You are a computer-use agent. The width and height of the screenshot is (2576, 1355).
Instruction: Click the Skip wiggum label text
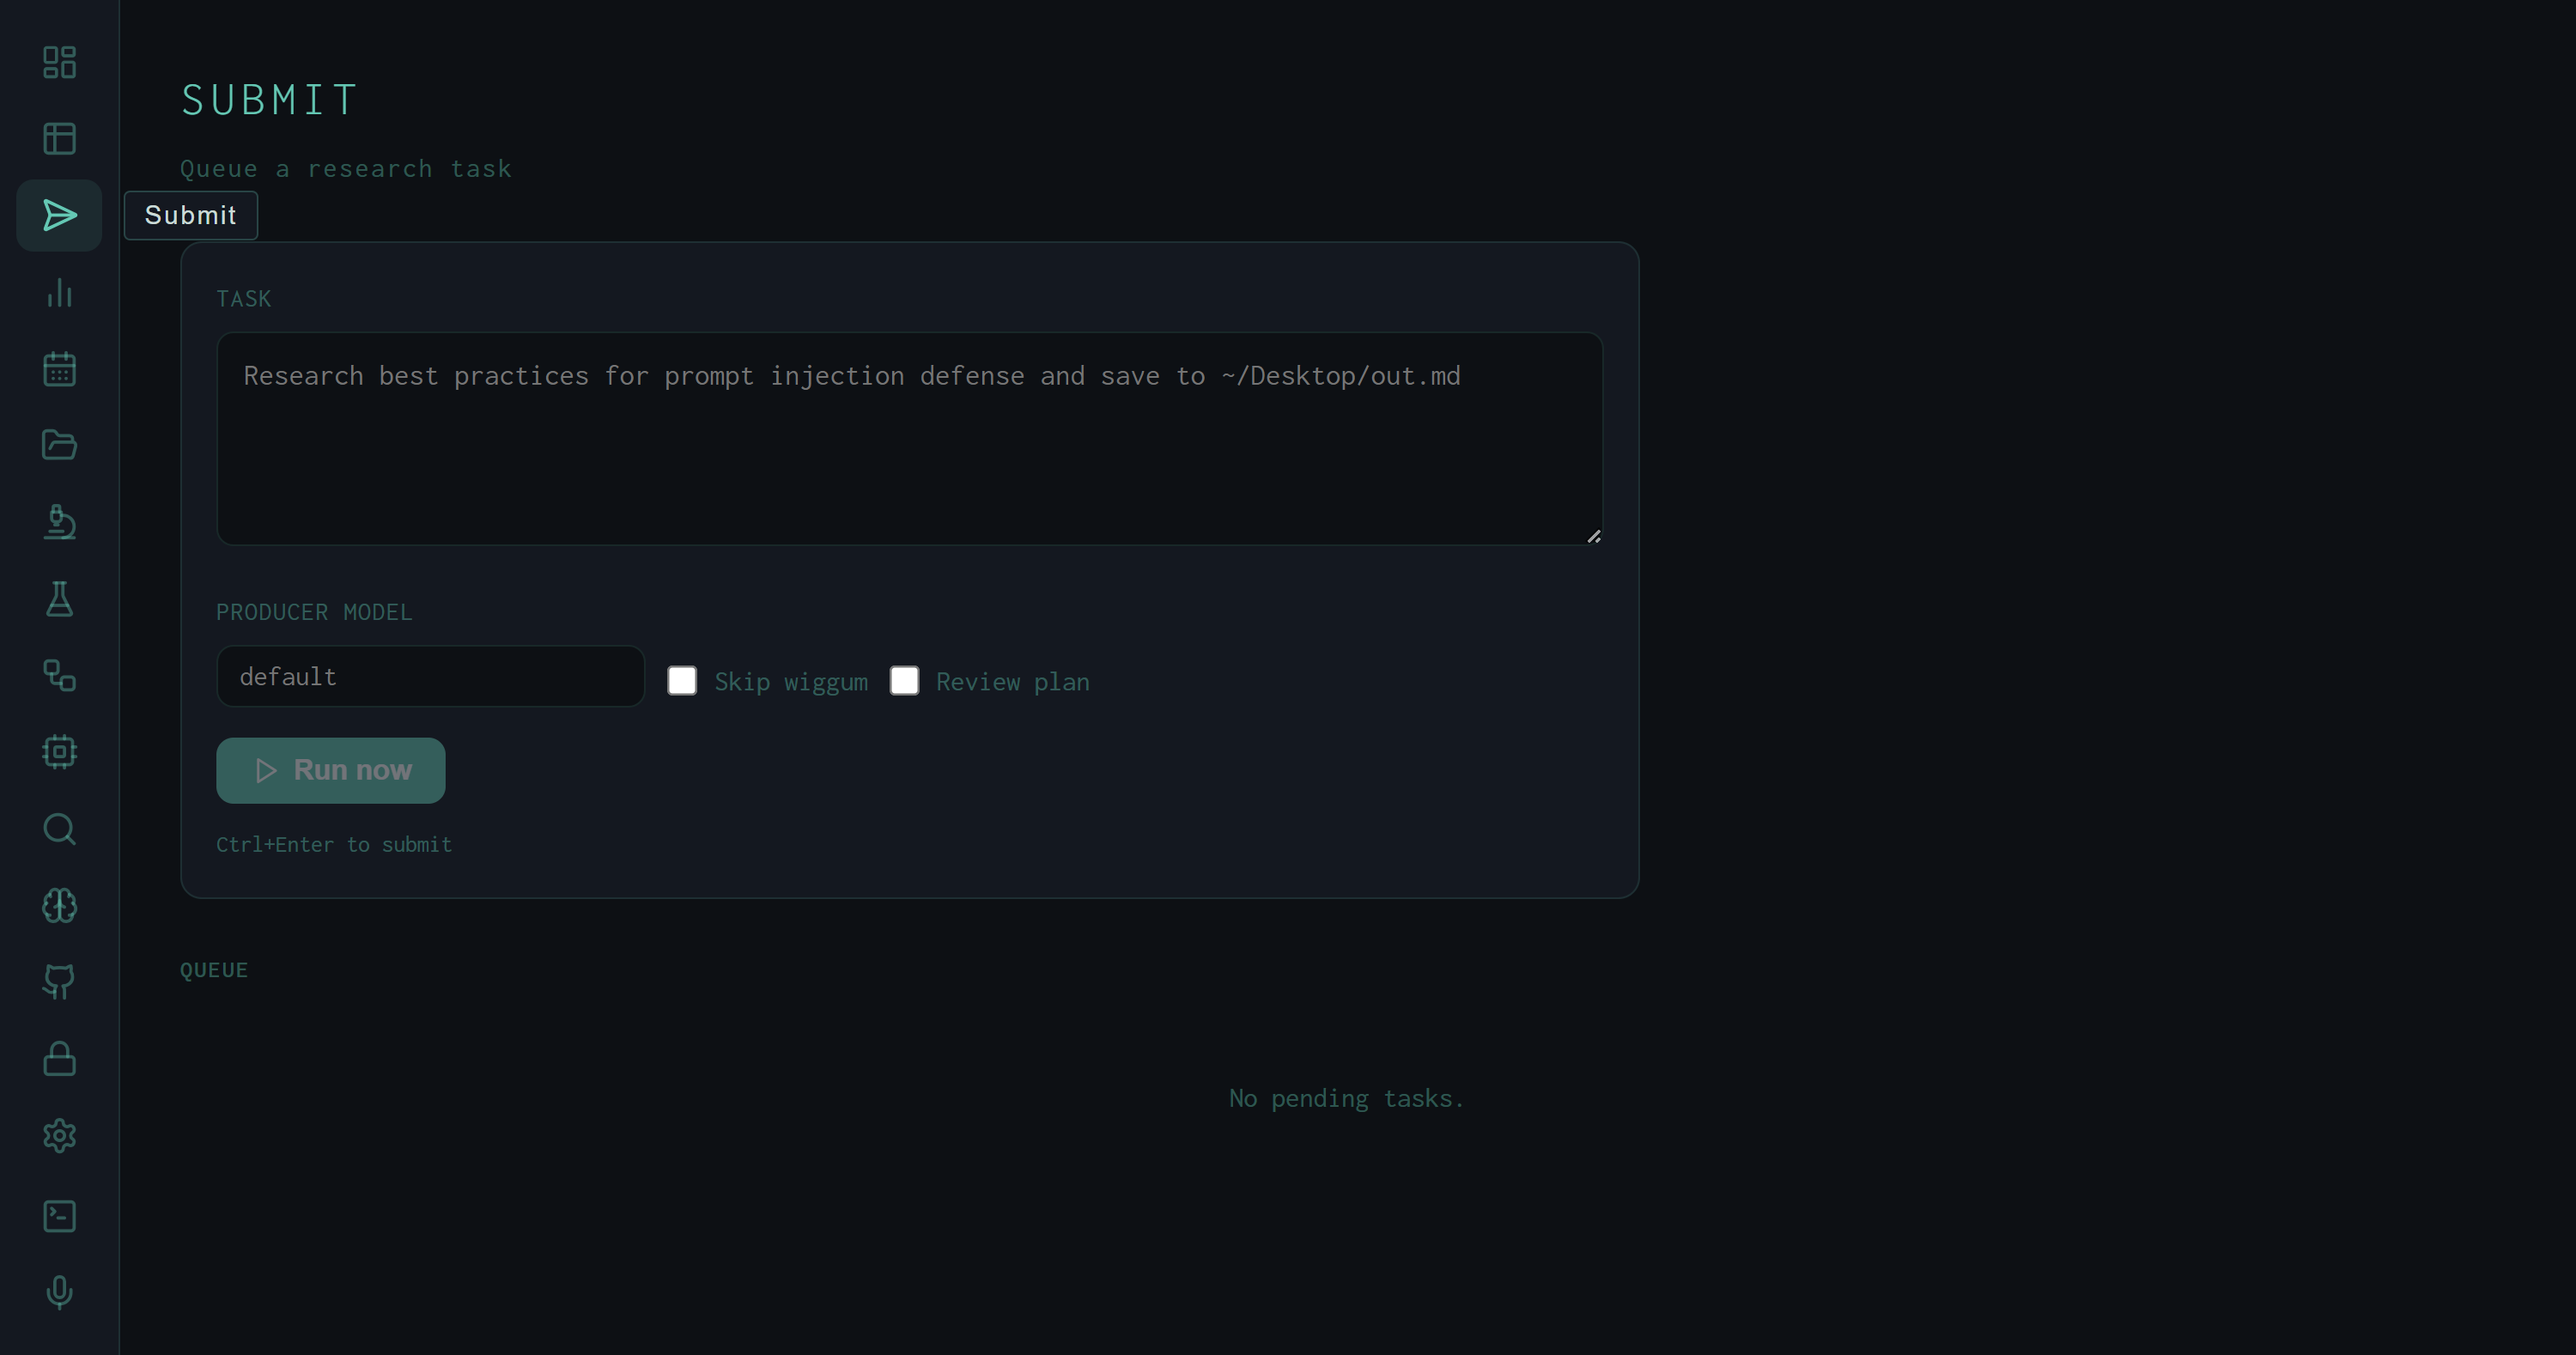pos(791,682)
